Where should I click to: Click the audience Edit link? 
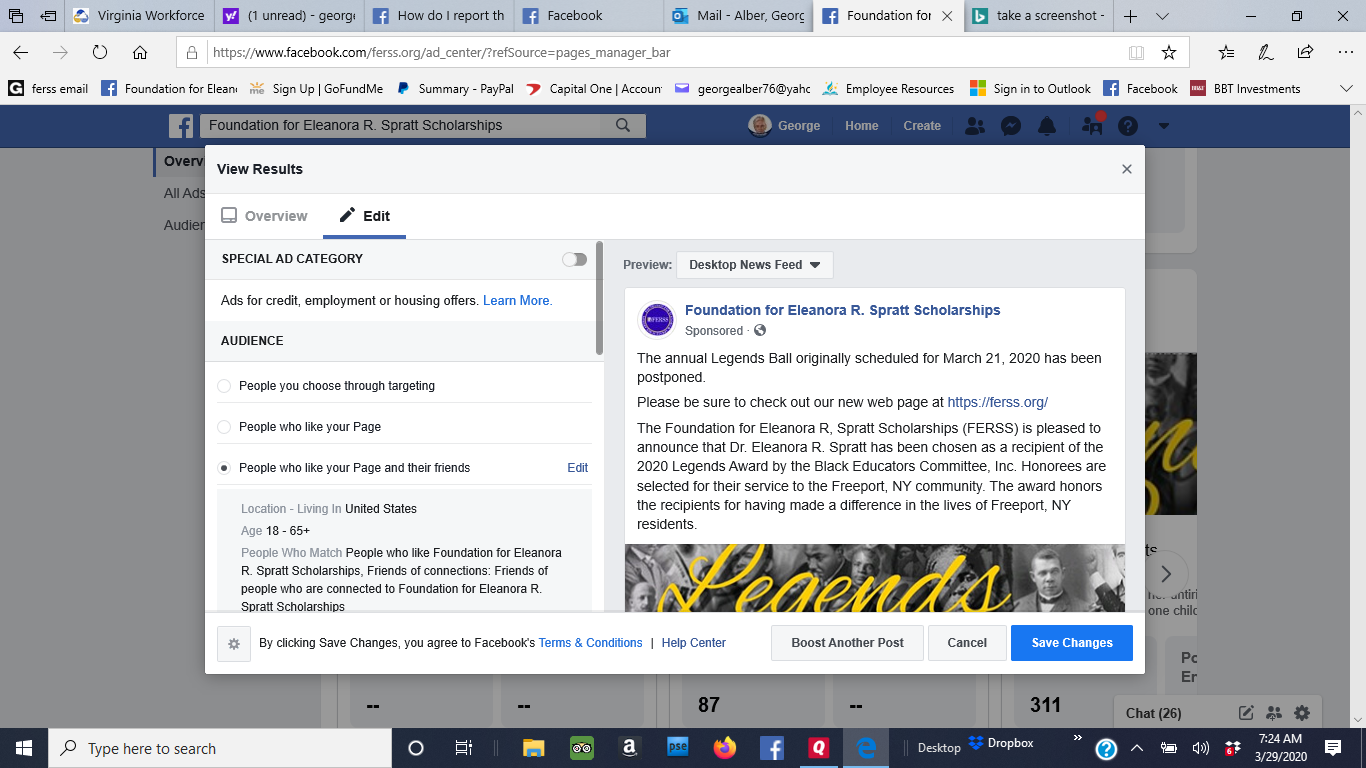pos(578,468)
